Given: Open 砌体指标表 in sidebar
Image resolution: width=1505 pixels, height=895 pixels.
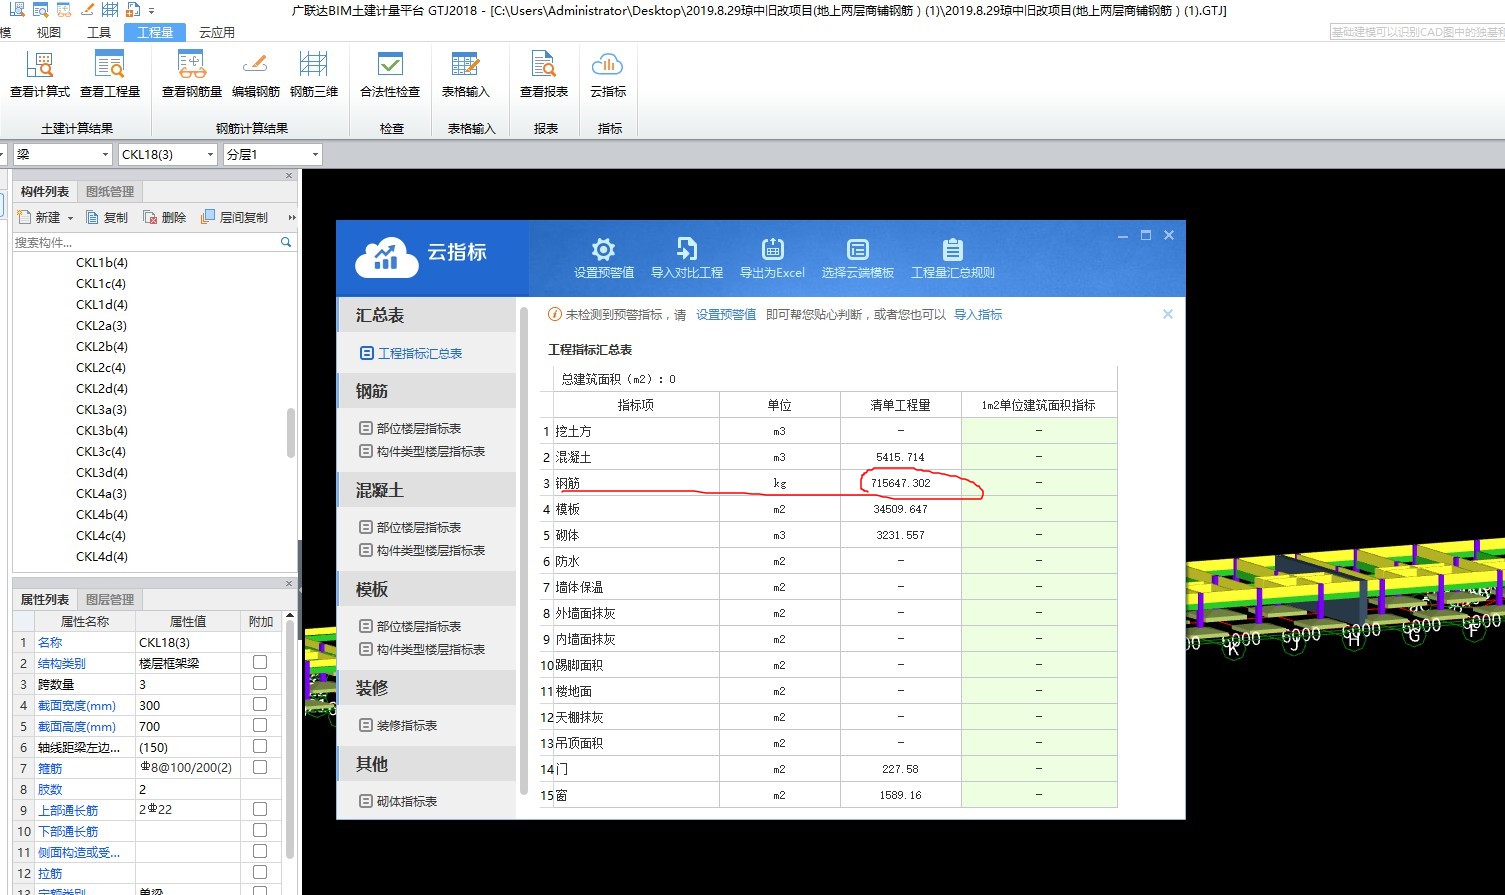Looking at the screenshot, I should pyautogui.click(x=398, y=801).
